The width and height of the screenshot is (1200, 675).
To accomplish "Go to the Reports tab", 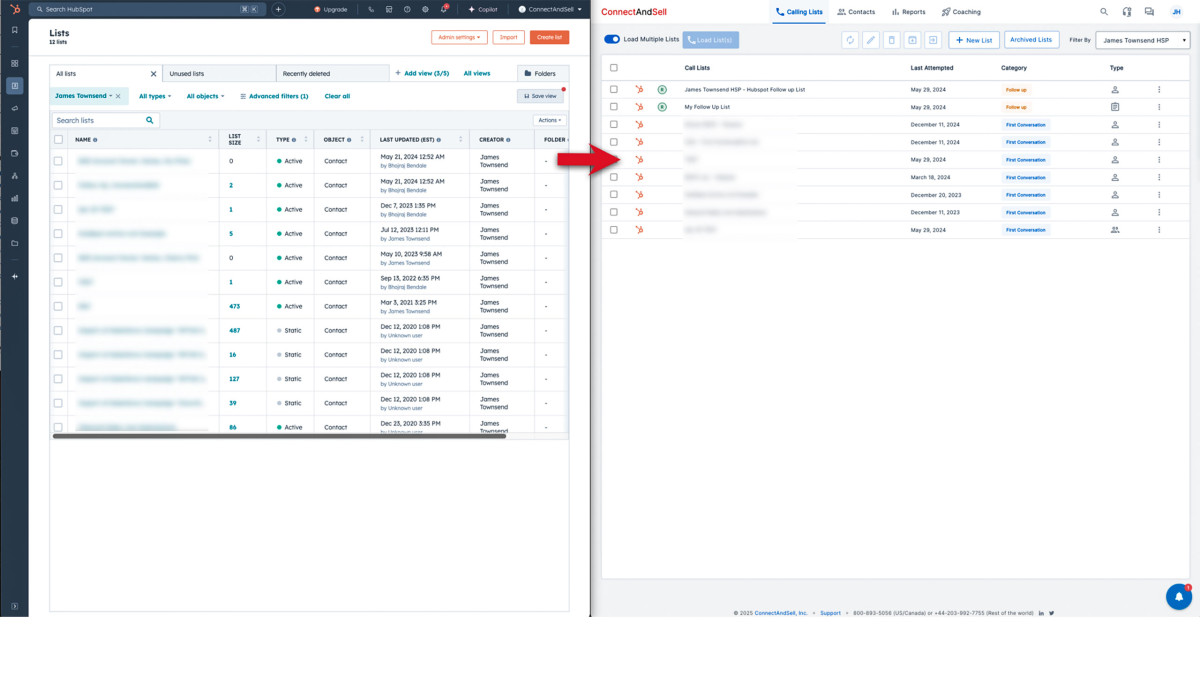I will 908,12.
